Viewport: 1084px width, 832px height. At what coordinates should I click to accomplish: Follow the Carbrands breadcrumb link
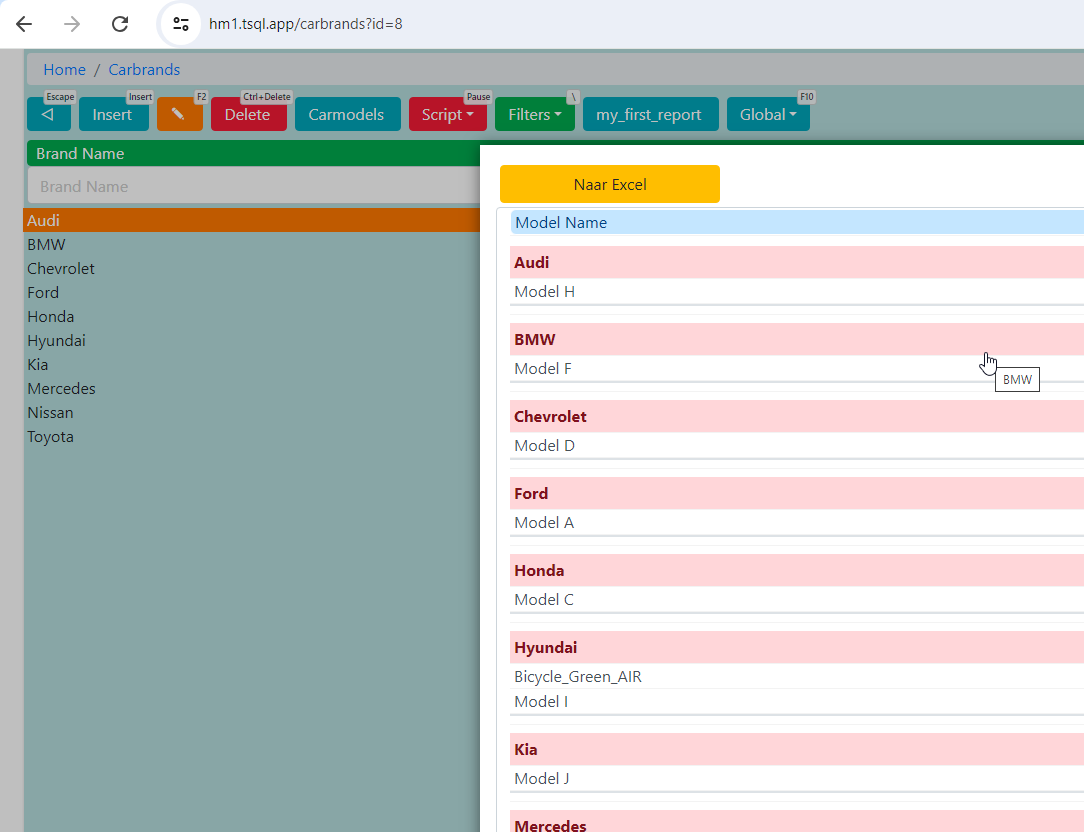click(x=144, y=70)
